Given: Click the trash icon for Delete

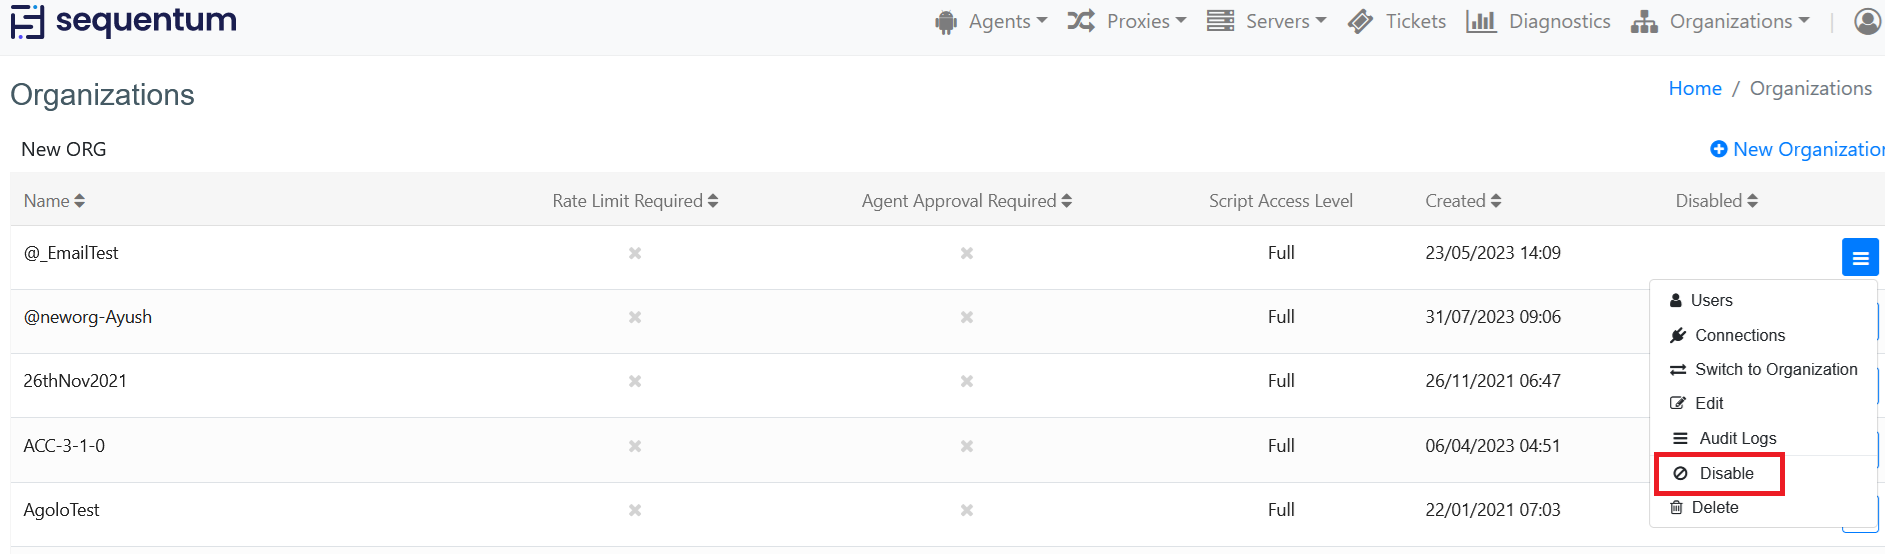Looking at the screenshot, I should [x=1677, y=508].
